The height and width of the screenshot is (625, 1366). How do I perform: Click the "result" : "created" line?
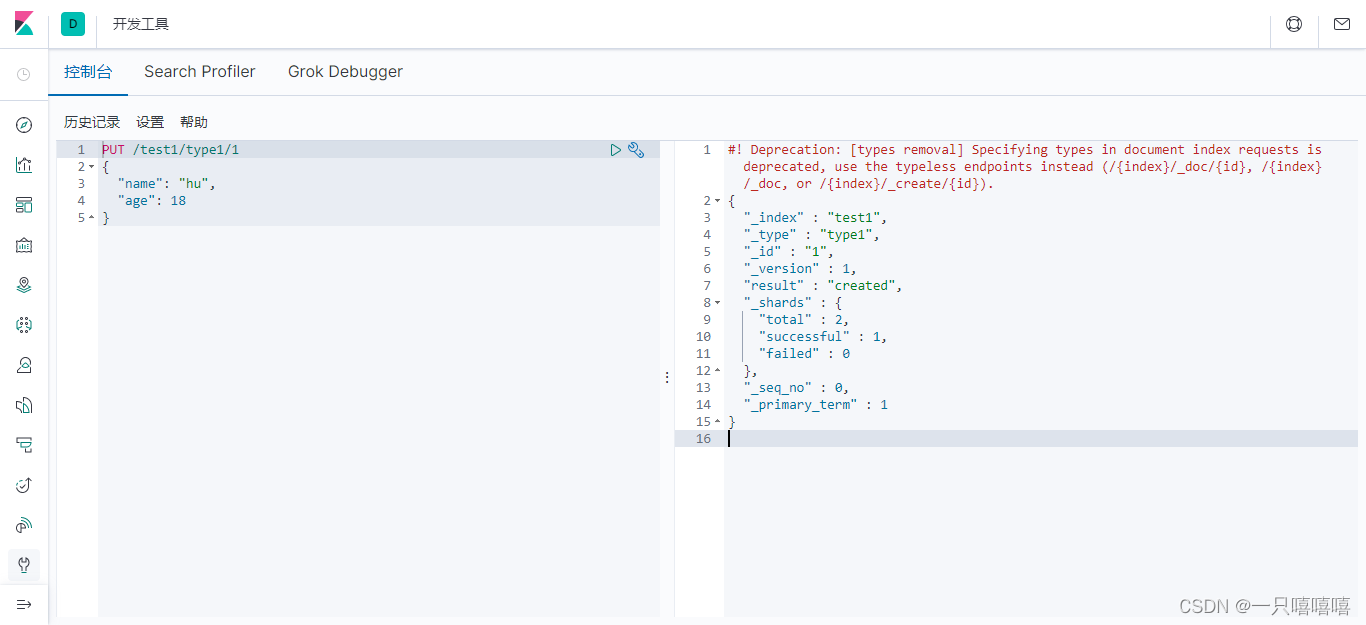(x=823, y=286)
